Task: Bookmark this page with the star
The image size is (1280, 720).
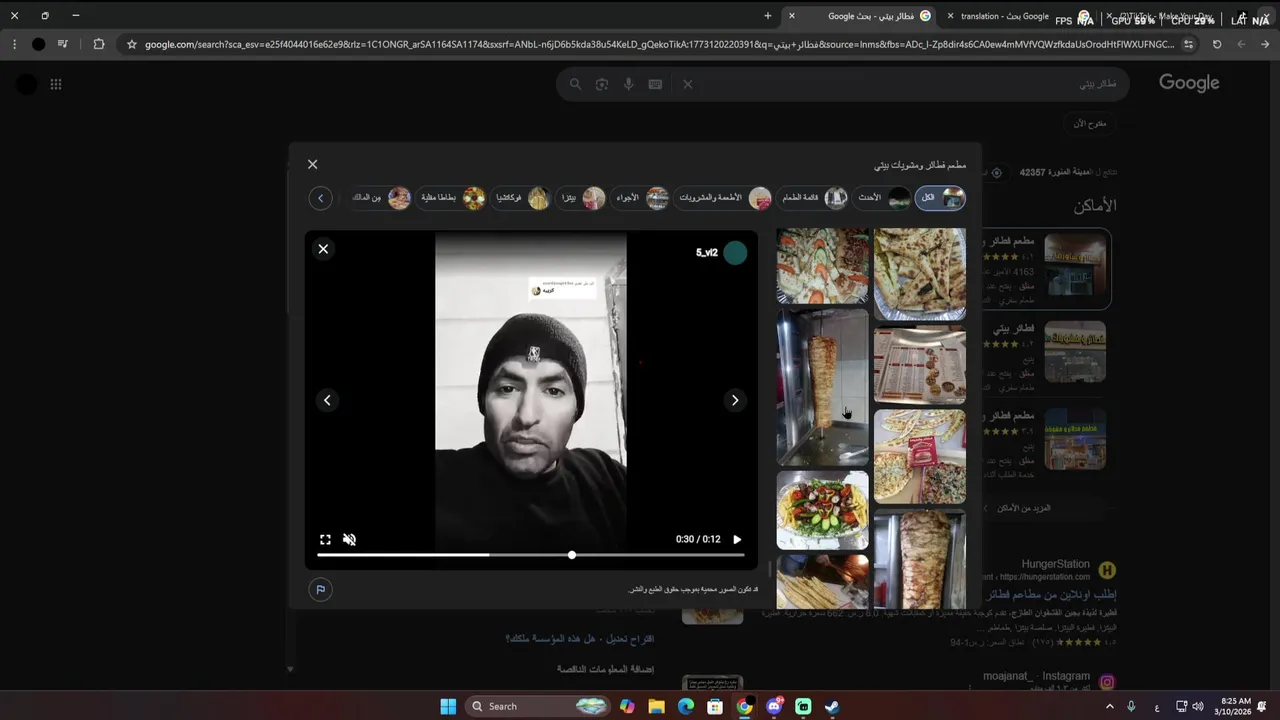Action: pyautogui.click(x=131, y=44)
